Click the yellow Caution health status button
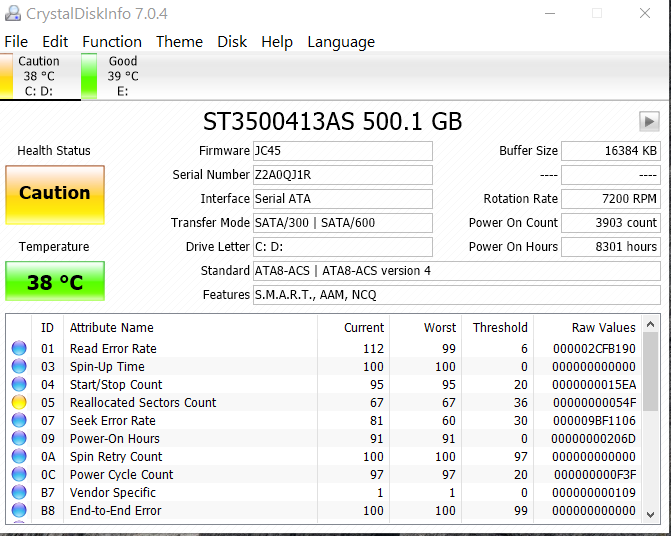 click(x=54, y=194)
